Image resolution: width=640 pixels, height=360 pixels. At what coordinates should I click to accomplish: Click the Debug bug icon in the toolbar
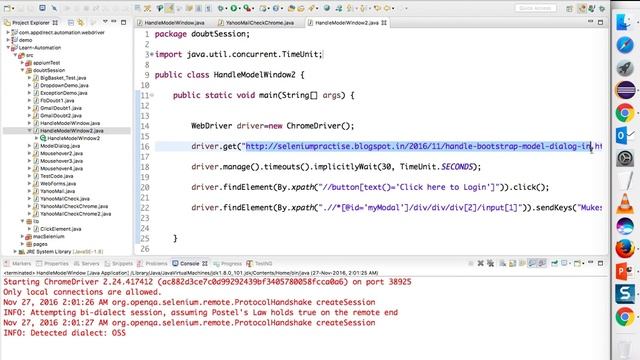221,8
